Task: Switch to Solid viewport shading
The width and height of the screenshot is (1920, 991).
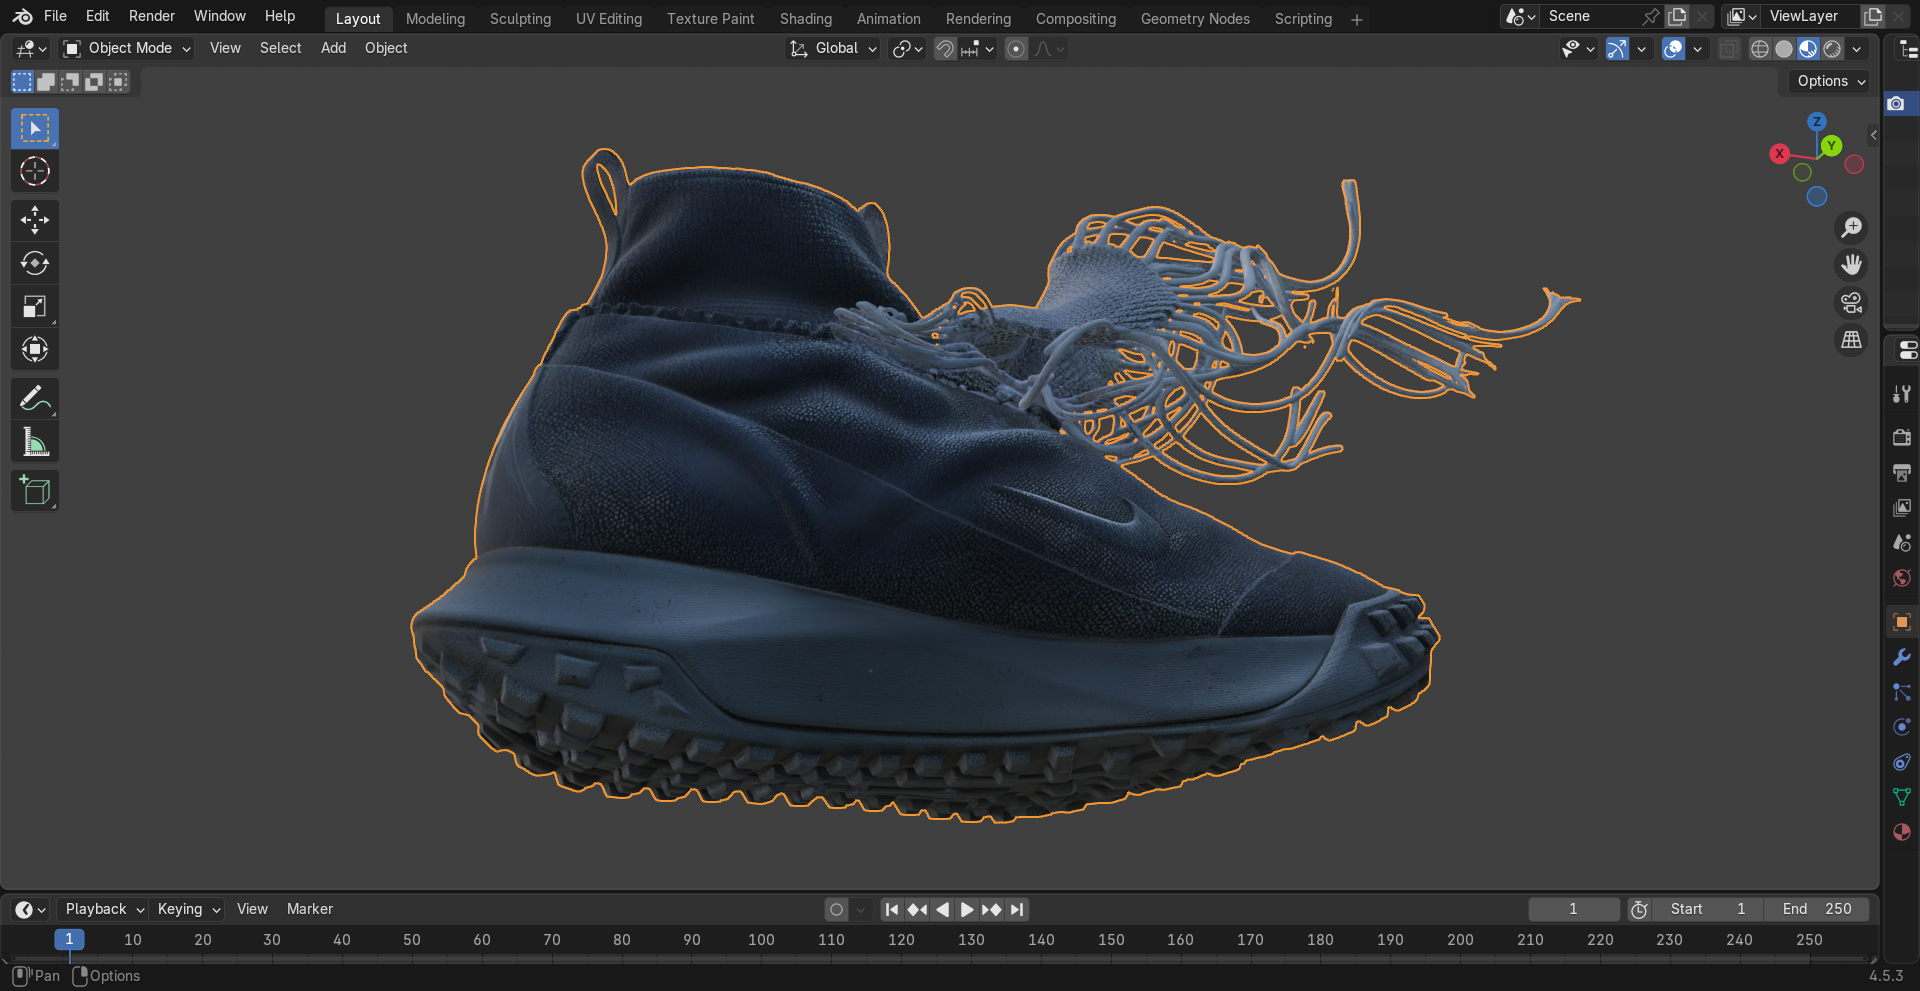Action: point(1784,49)
